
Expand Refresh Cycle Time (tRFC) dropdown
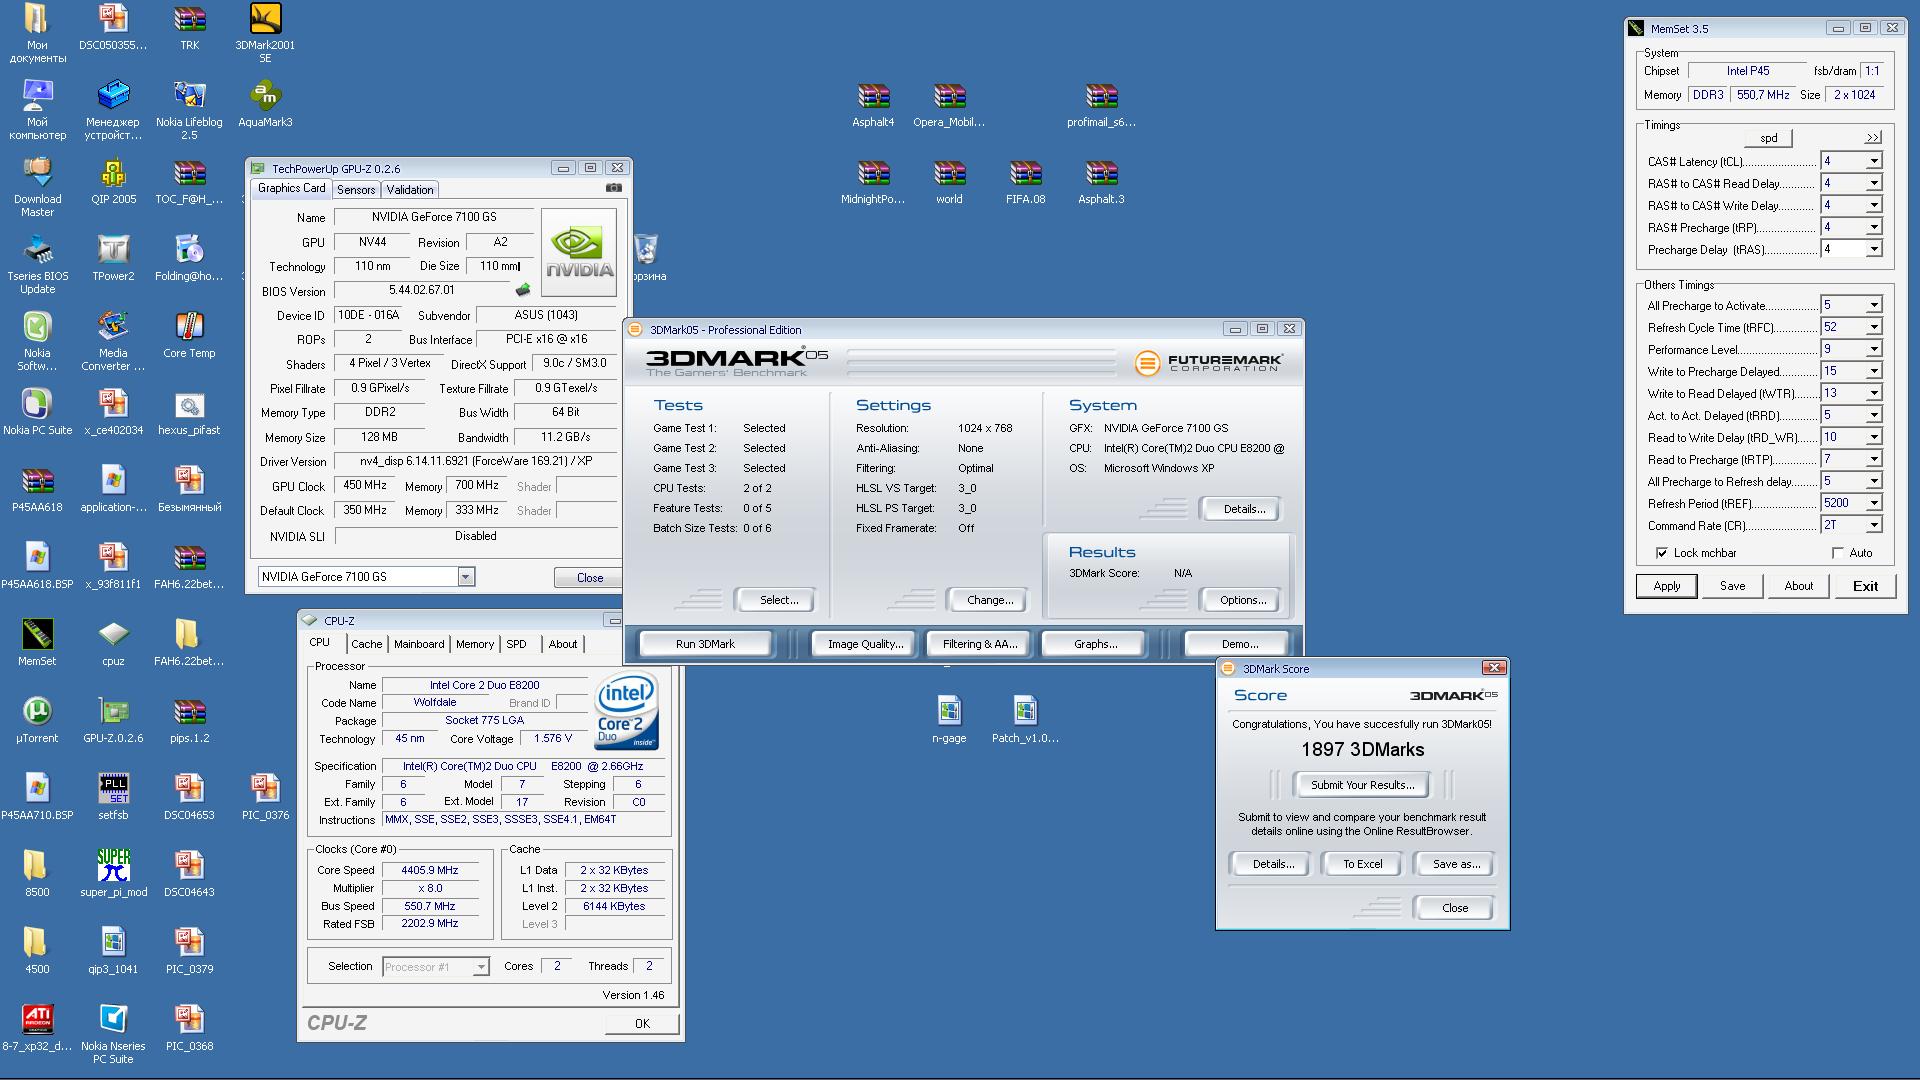[1874, 327]
